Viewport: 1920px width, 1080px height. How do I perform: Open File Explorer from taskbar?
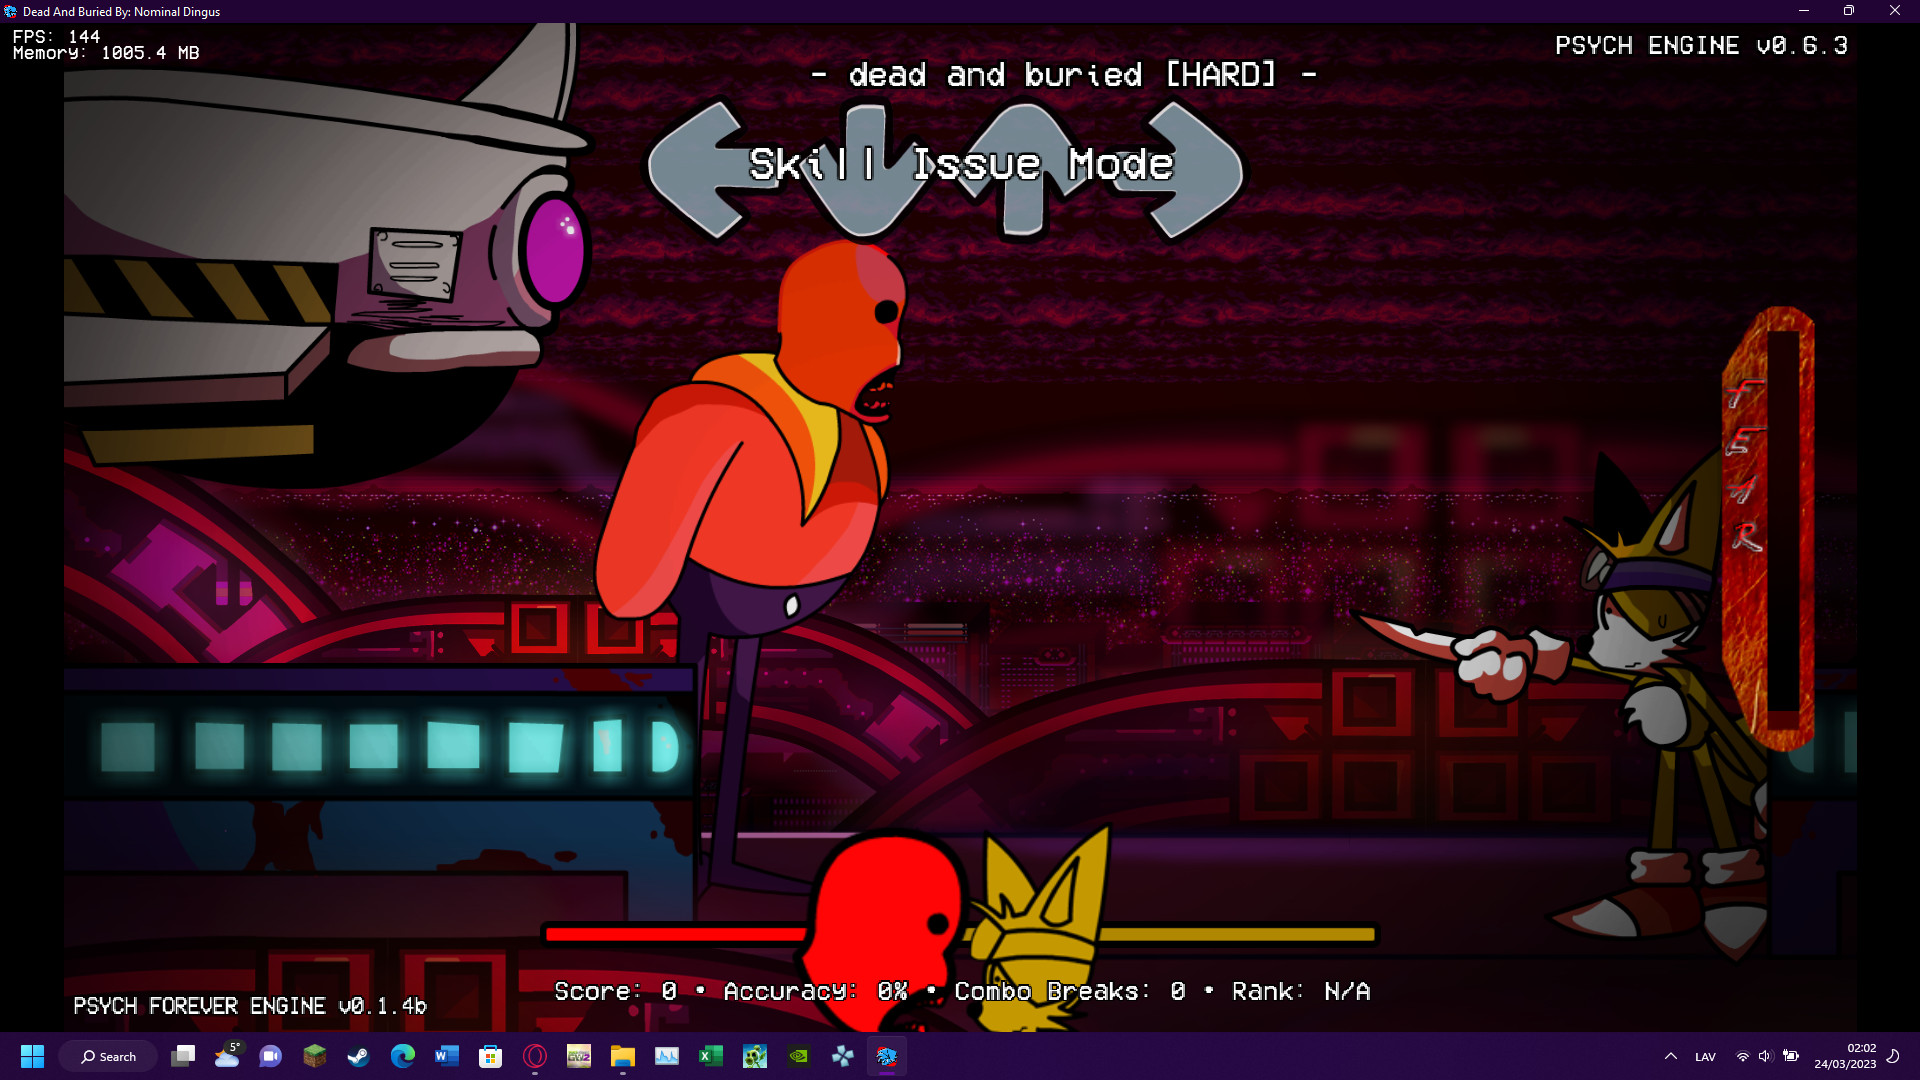pyautogui.click(x=623, y=1056)
